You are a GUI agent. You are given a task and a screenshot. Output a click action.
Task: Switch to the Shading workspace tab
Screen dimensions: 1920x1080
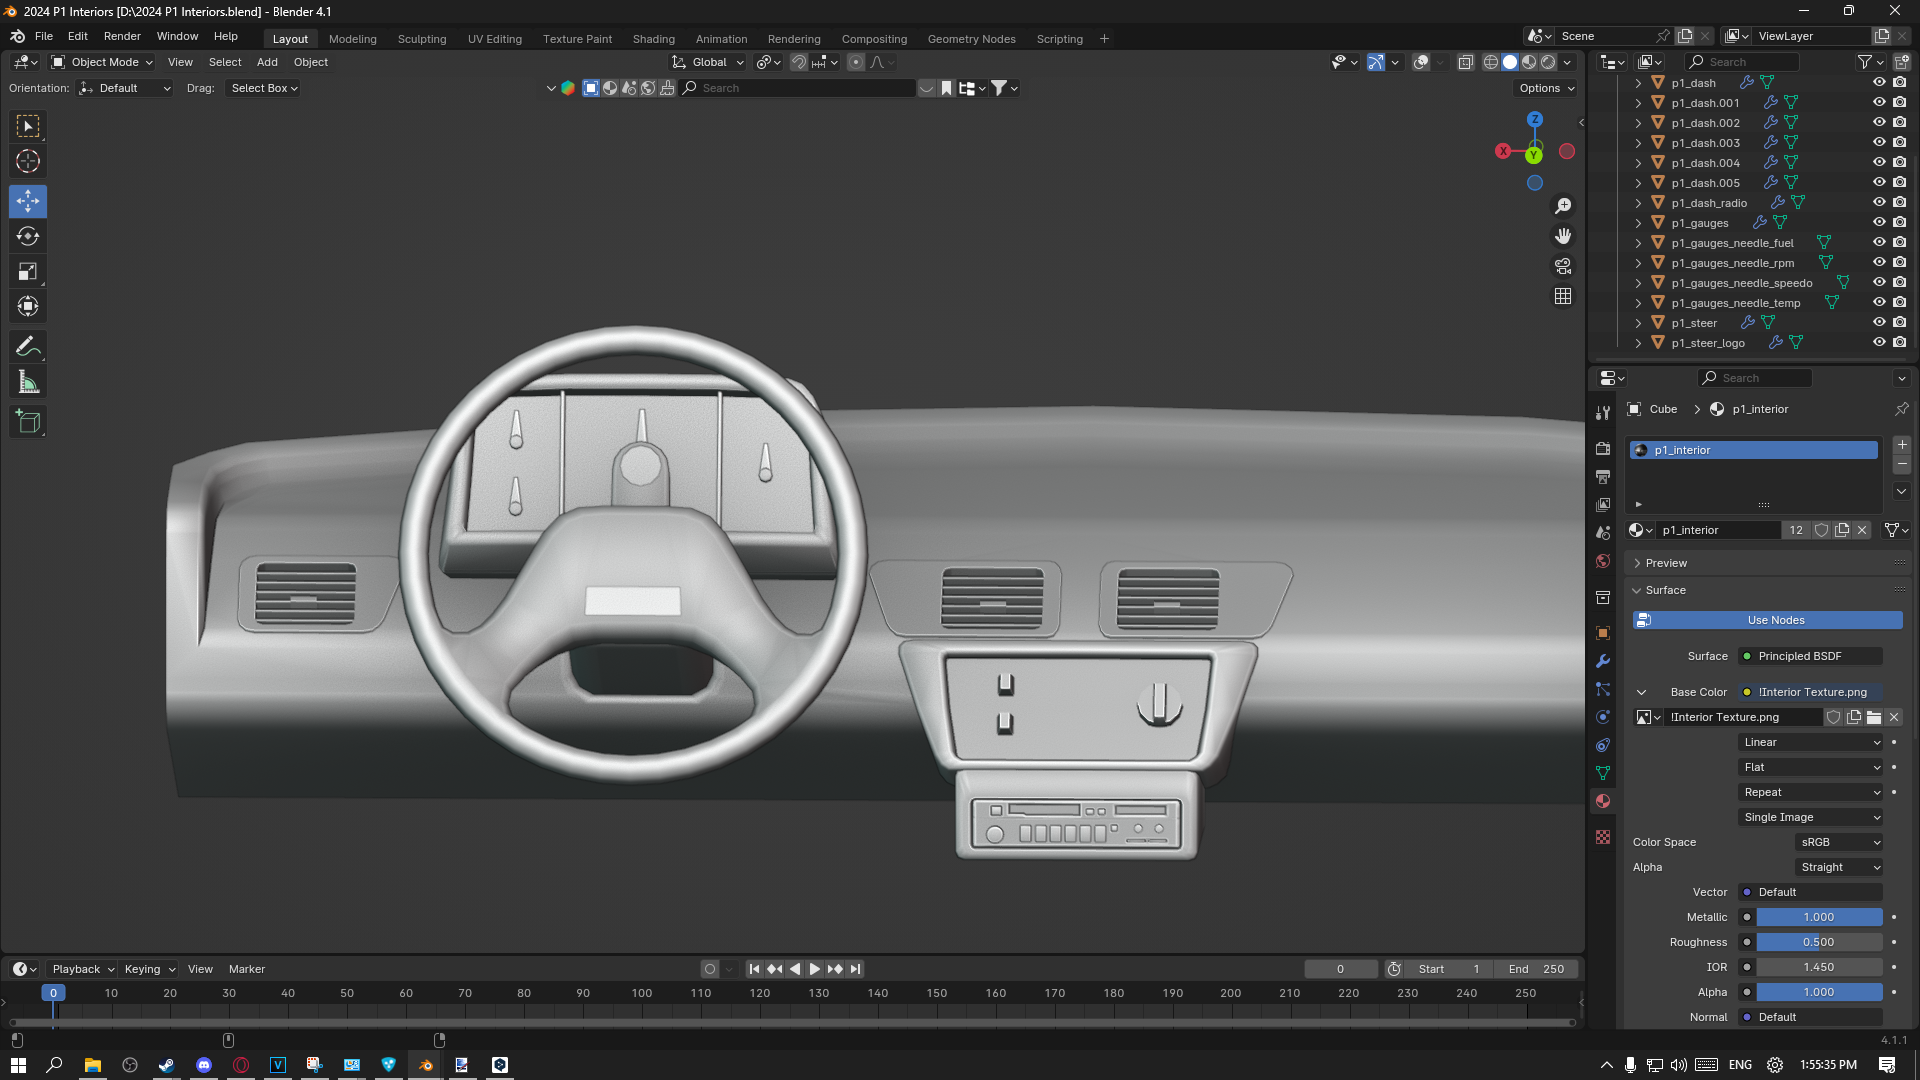point(654,39)
